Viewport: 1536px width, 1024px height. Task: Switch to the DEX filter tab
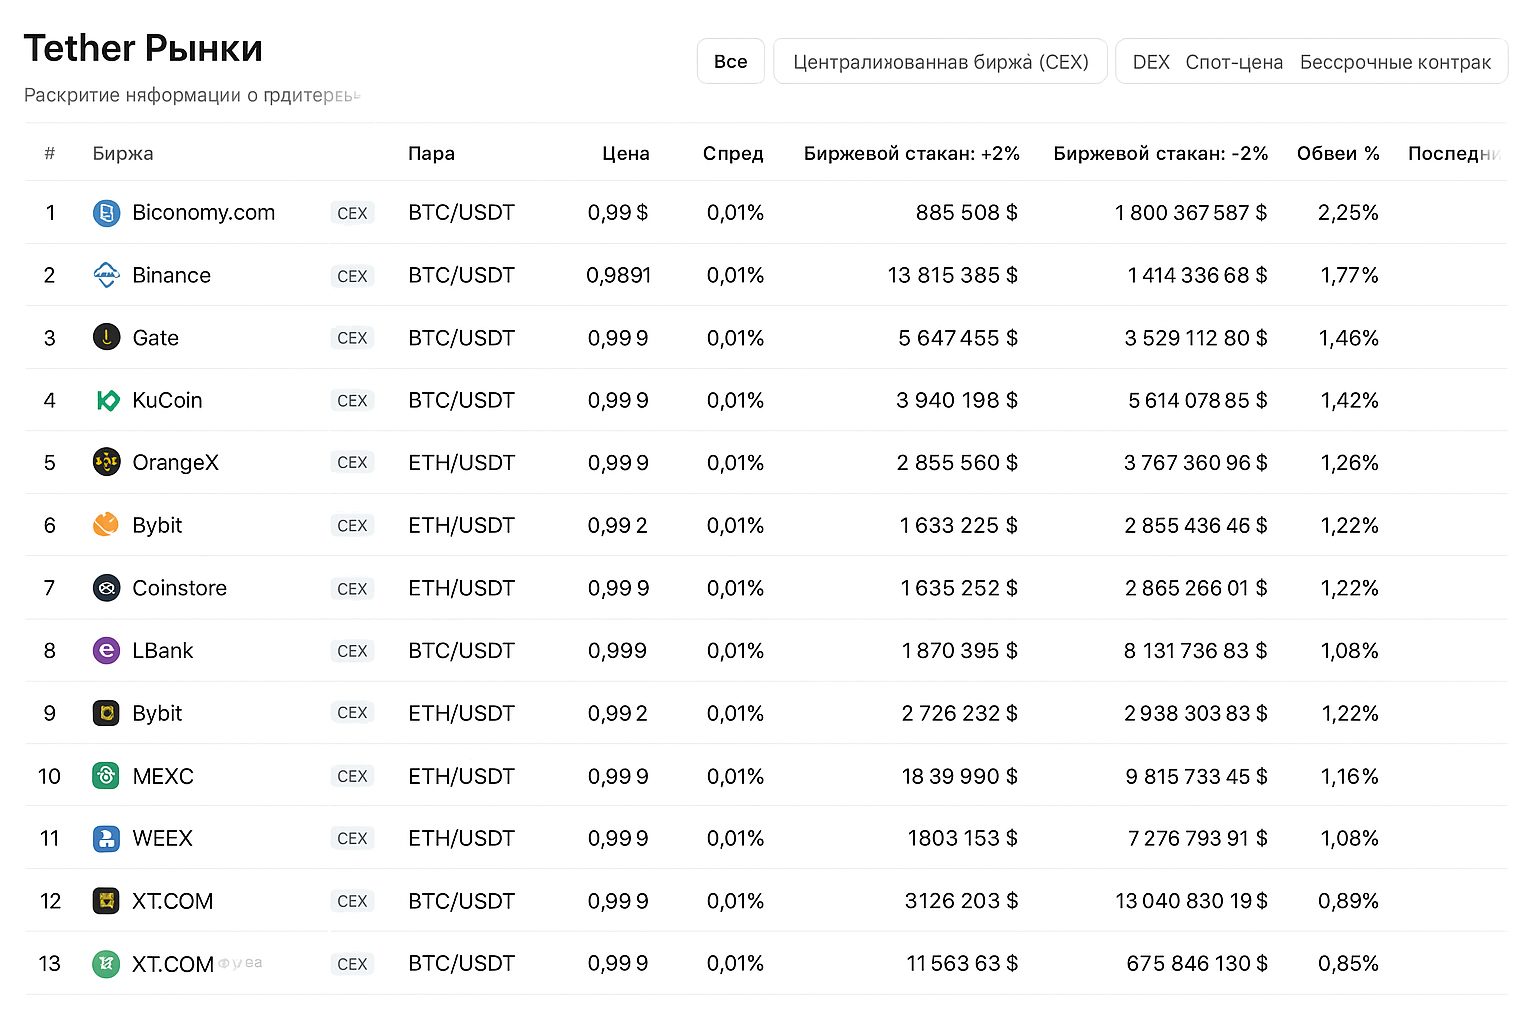click(1151, 62)
